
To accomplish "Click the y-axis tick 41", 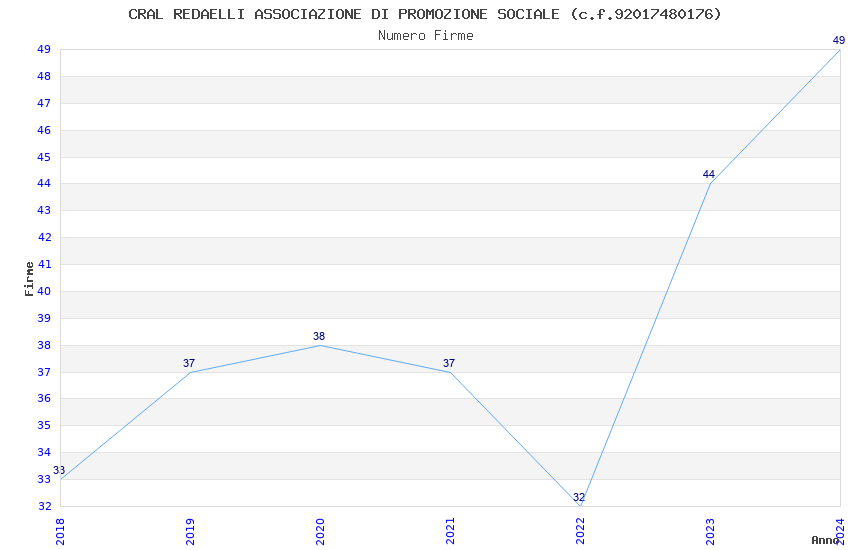I will [44, 264].
